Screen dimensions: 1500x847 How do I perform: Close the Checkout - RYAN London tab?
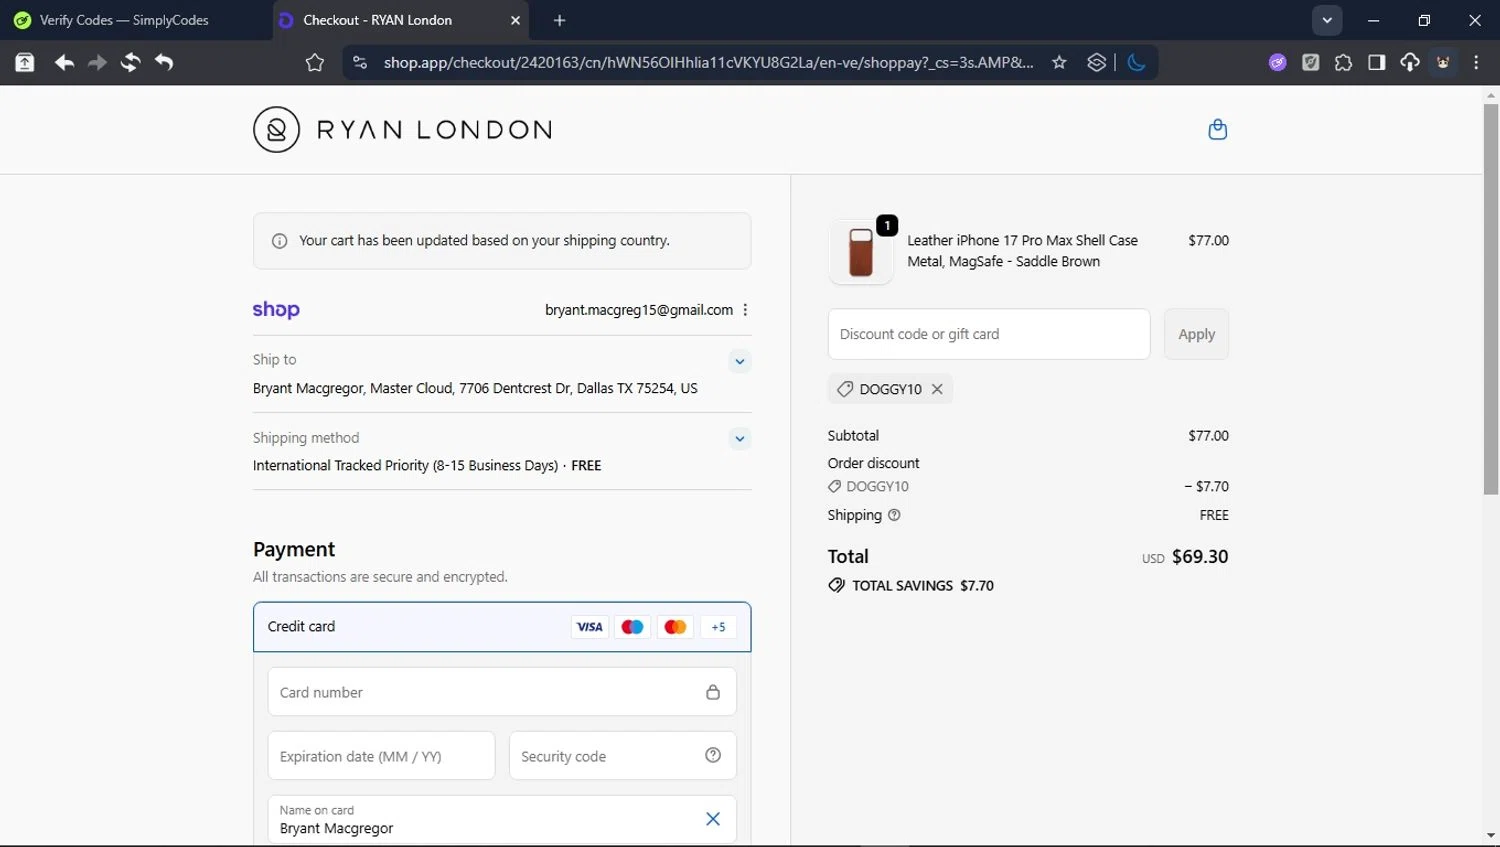515,20
